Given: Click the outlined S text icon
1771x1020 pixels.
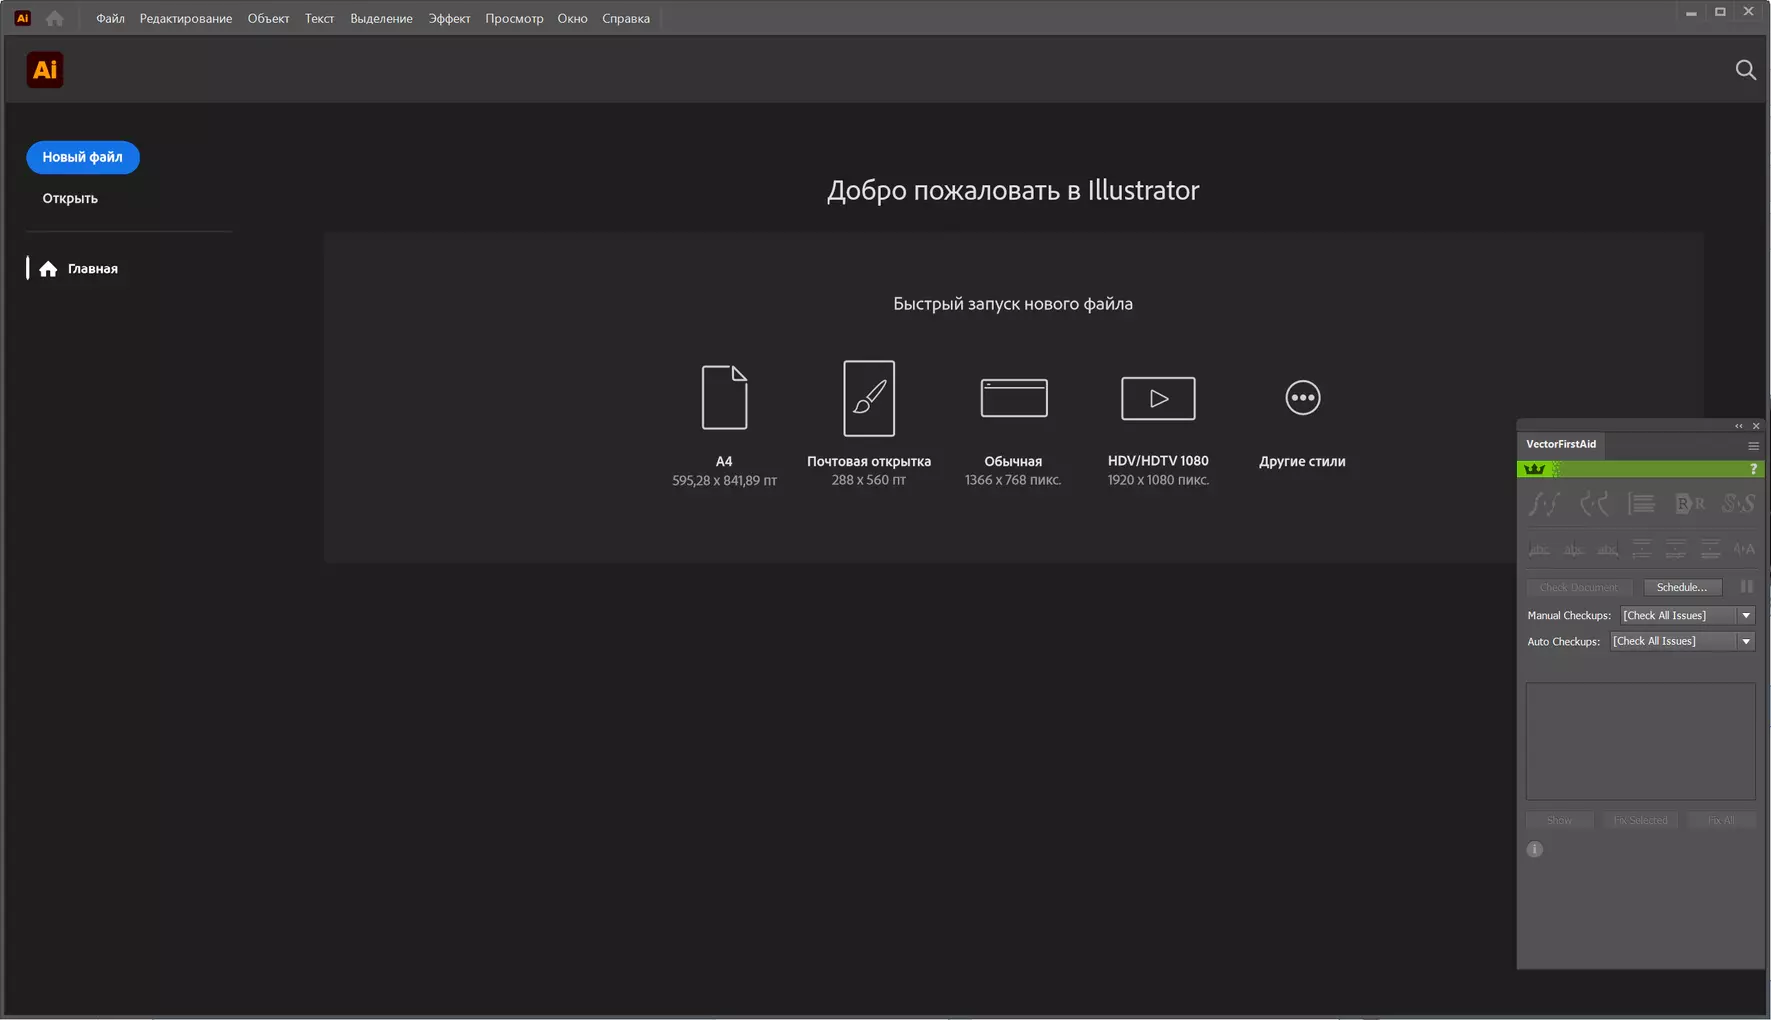Looking at the screenshot, I should (x=1738, y=504).
